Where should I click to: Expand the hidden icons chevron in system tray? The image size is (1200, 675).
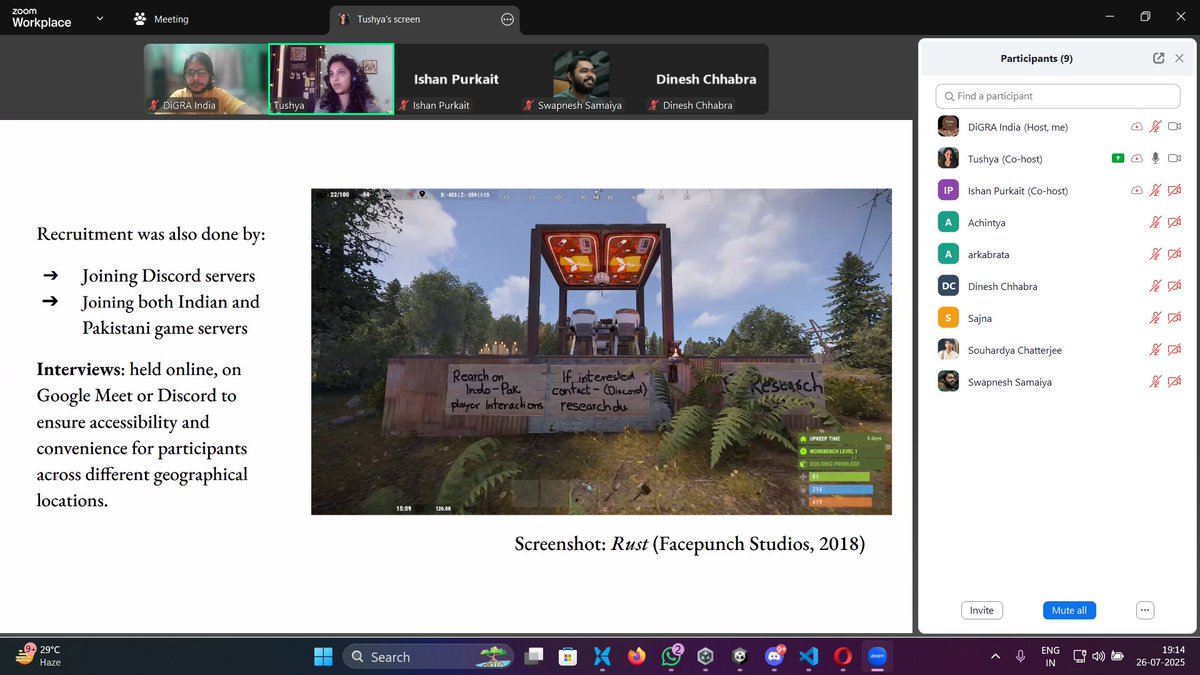point(995,656)
